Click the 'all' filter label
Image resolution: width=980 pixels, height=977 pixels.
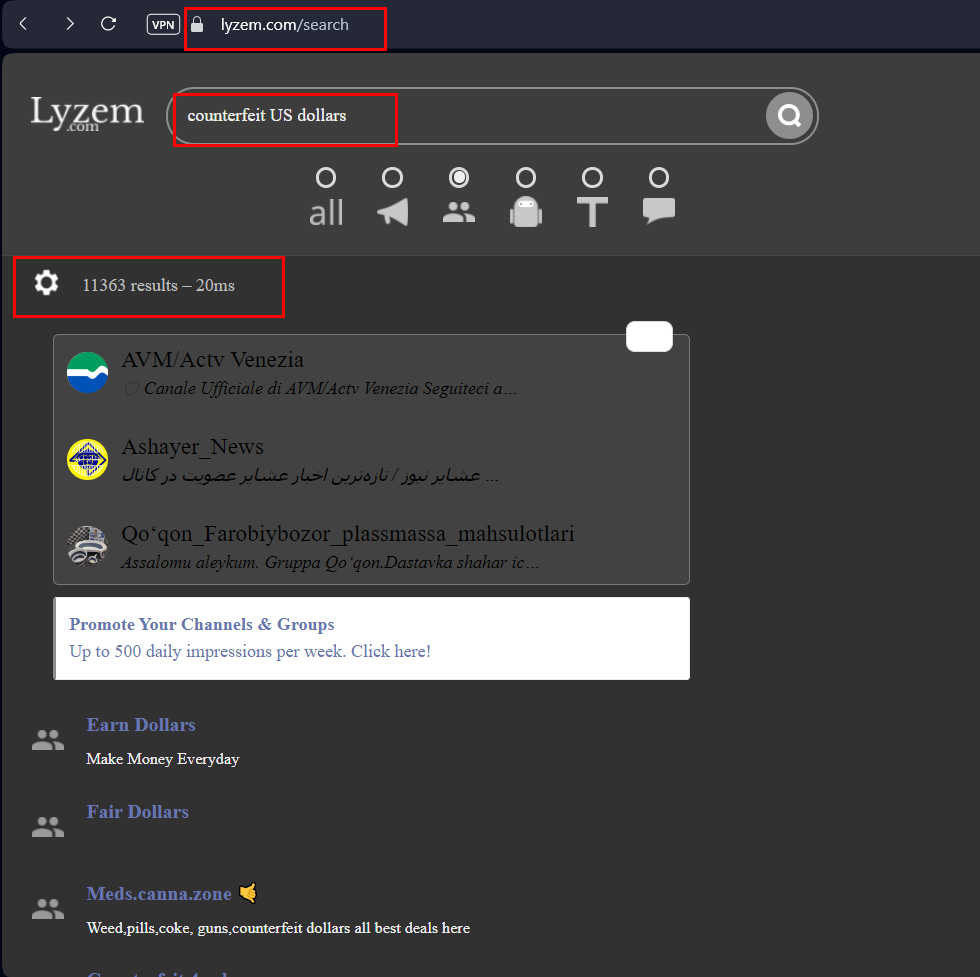tap(326, 213)
